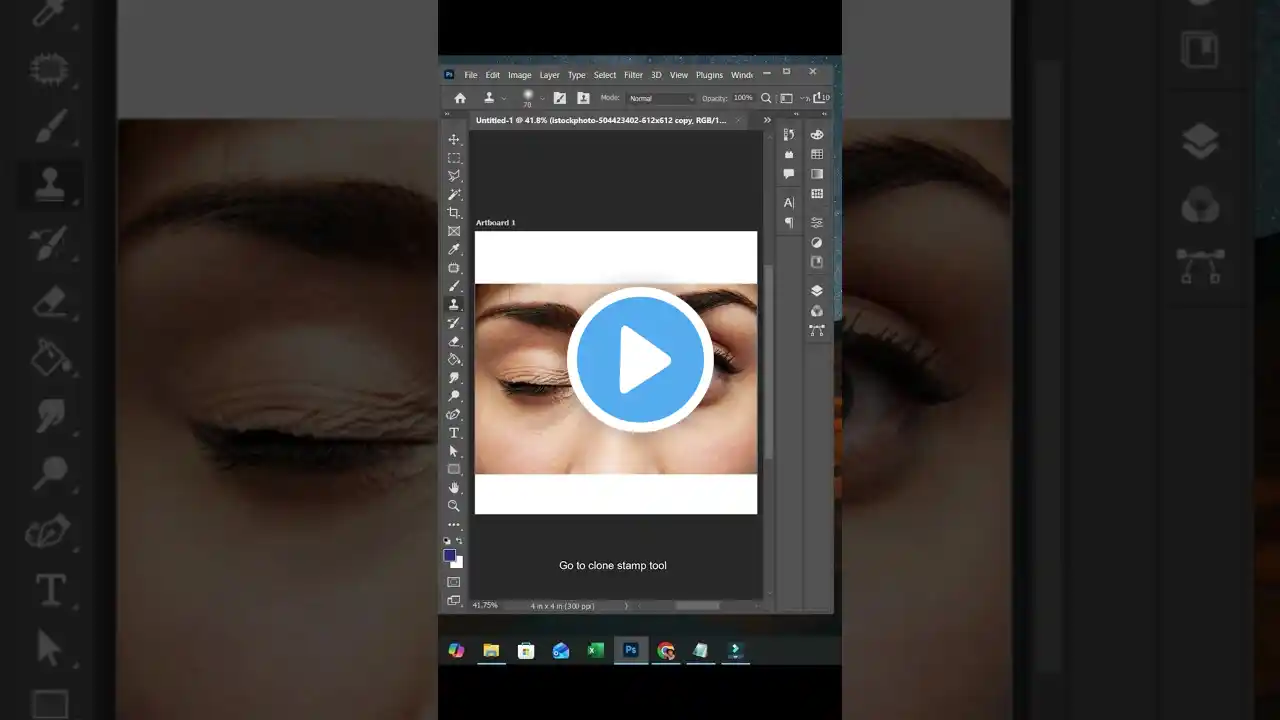Open the Paragraph panel icon
This screenshot has width=1280, height=720.
click(789, 222)
